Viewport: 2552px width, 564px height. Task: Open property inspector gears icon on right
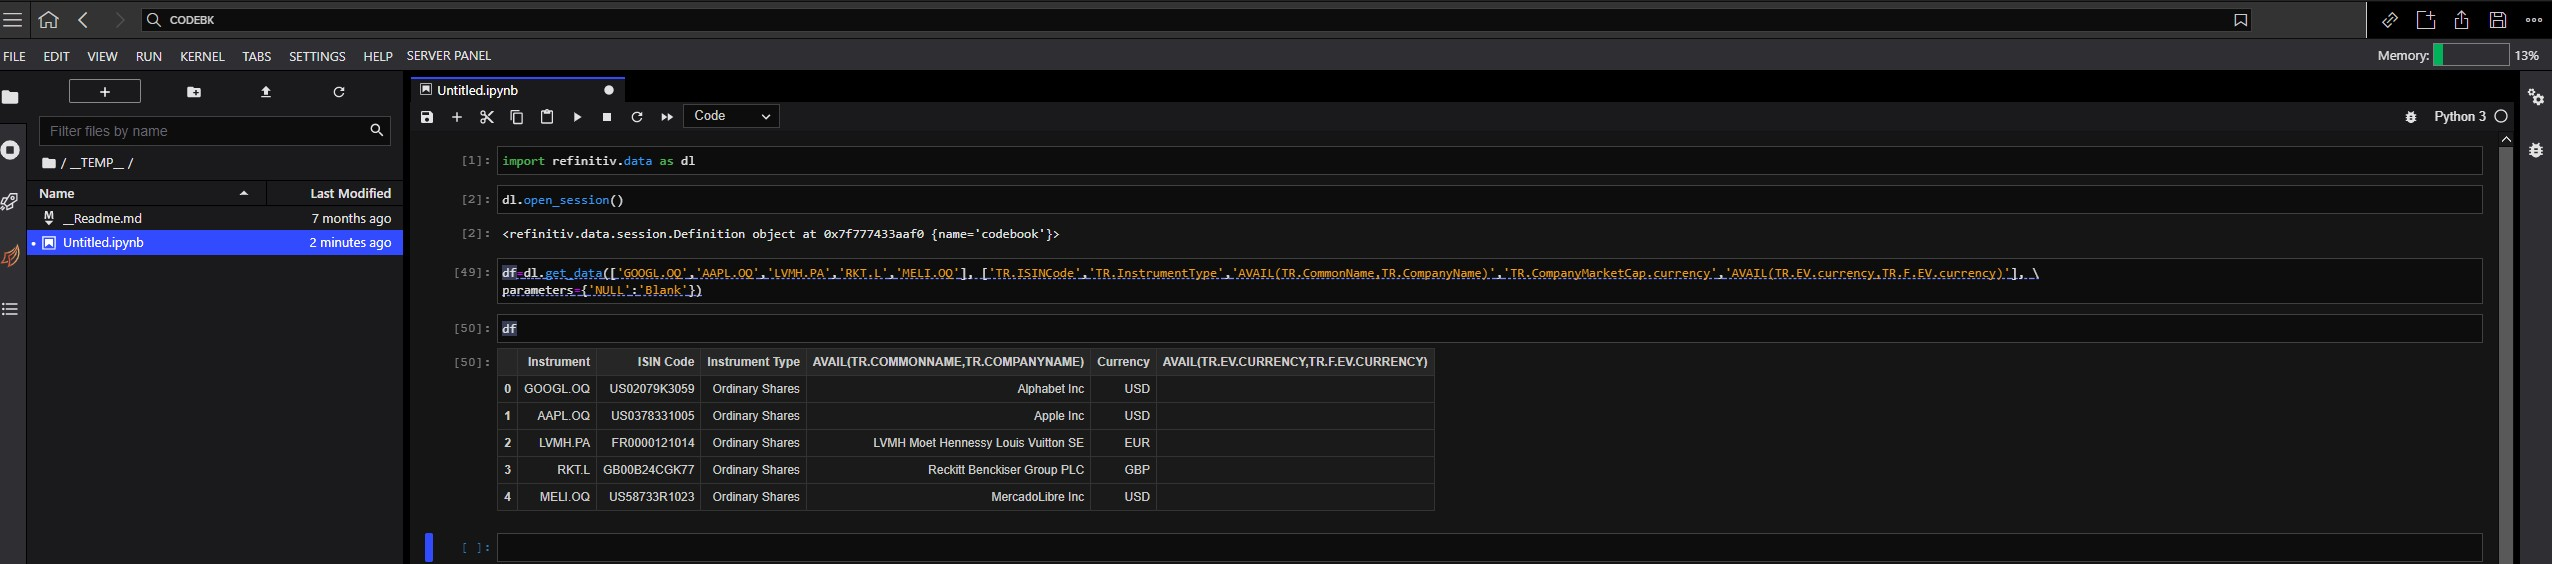point(2536,97)
